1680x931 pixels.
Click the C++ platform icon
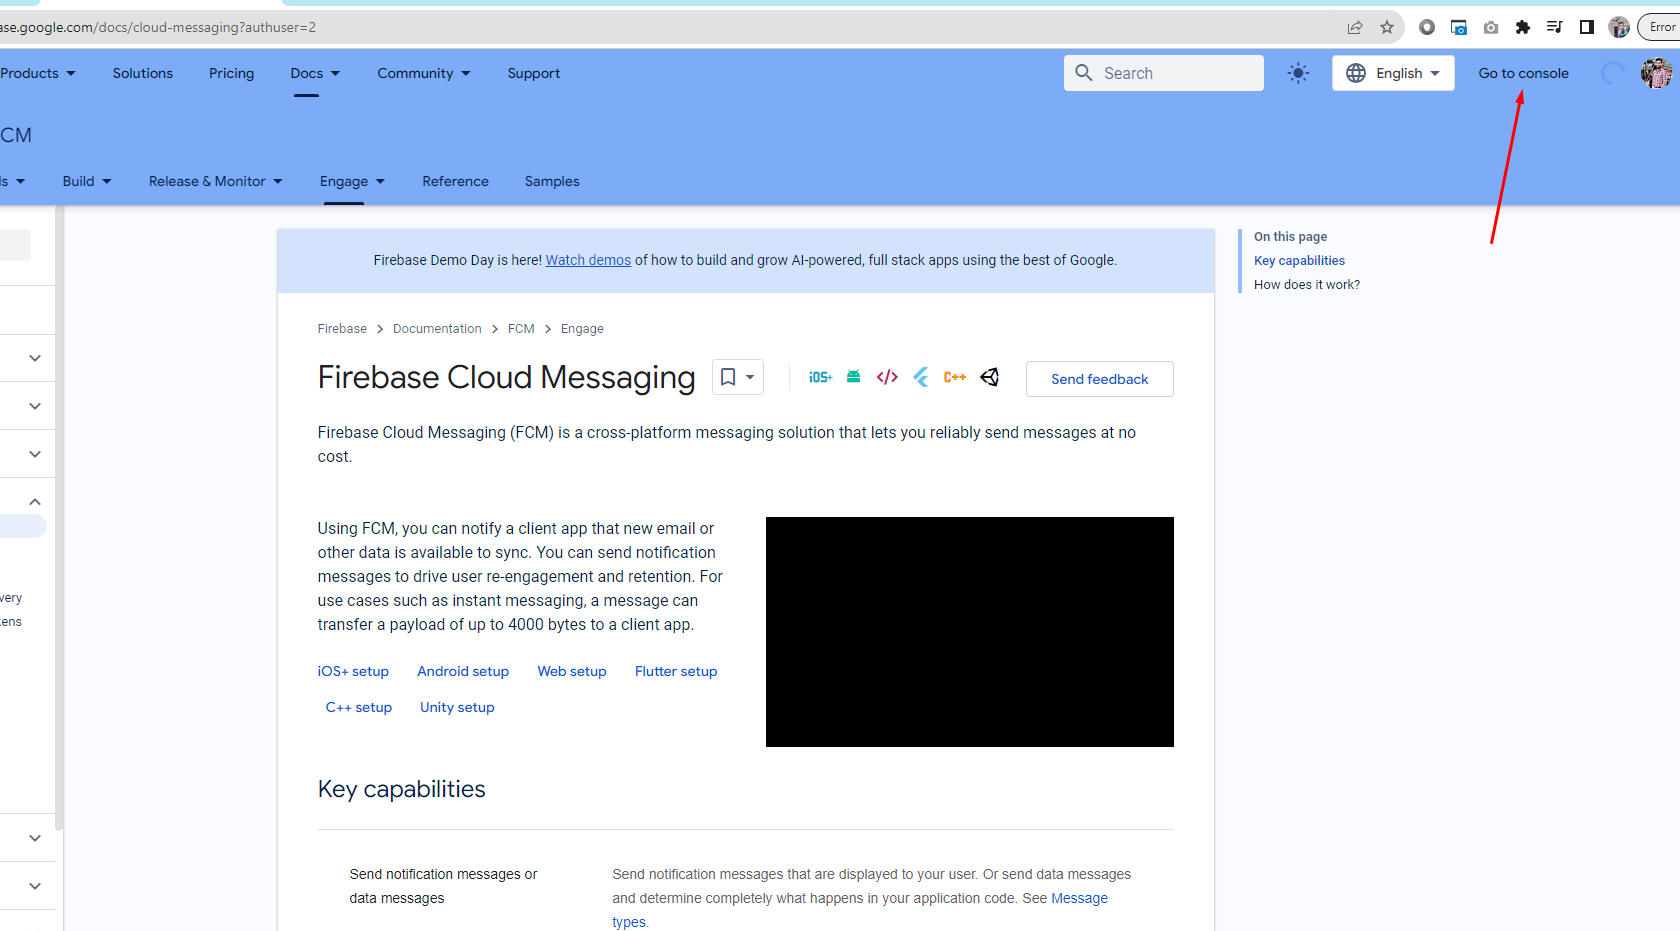pos(955,377)
